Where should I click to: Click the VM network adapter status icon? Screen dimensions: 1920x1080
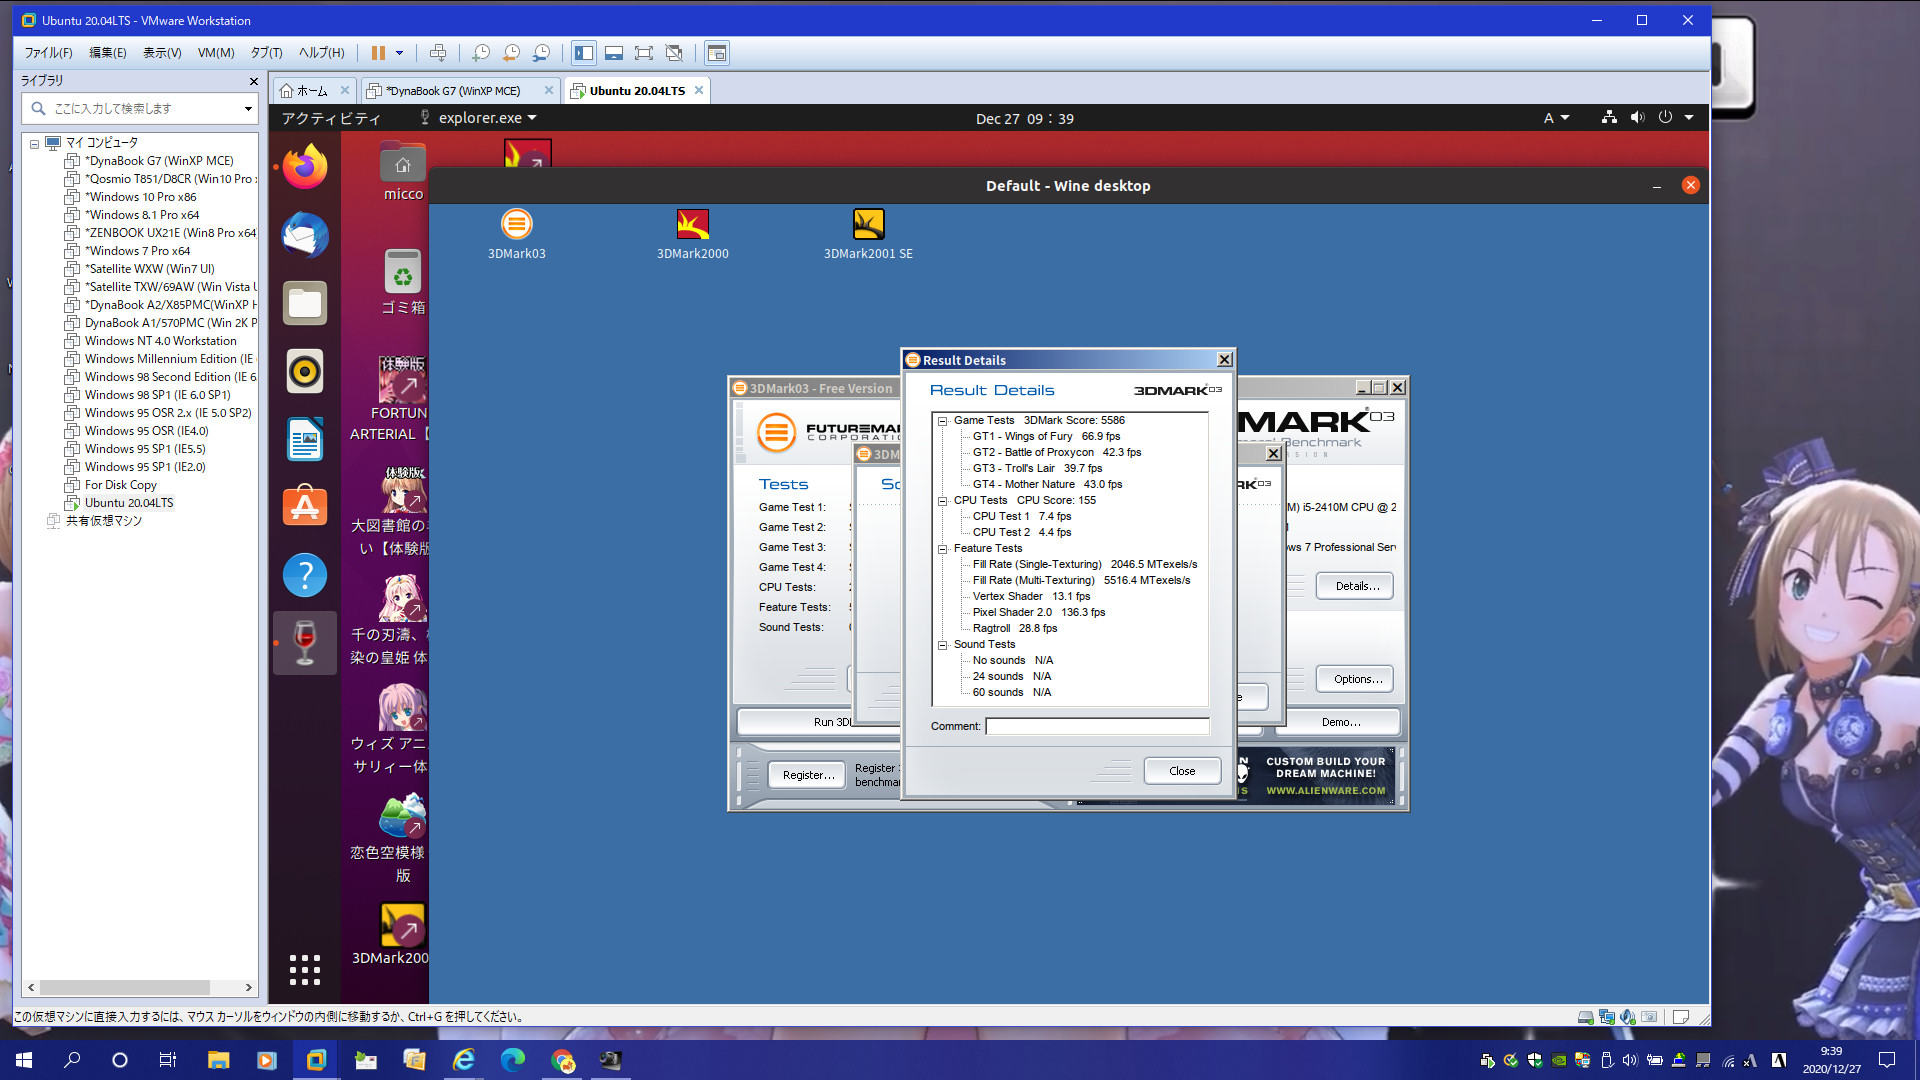(x=1607, y=1017)
